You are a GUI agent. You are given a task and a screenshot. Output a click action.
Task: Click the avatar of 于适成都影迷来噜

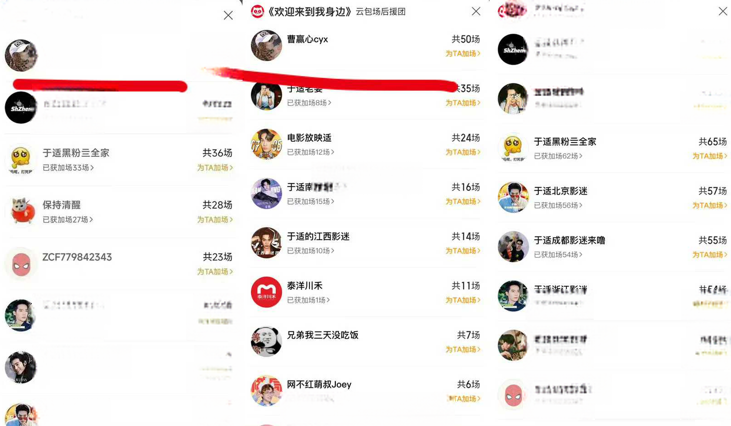coord(513,247)
